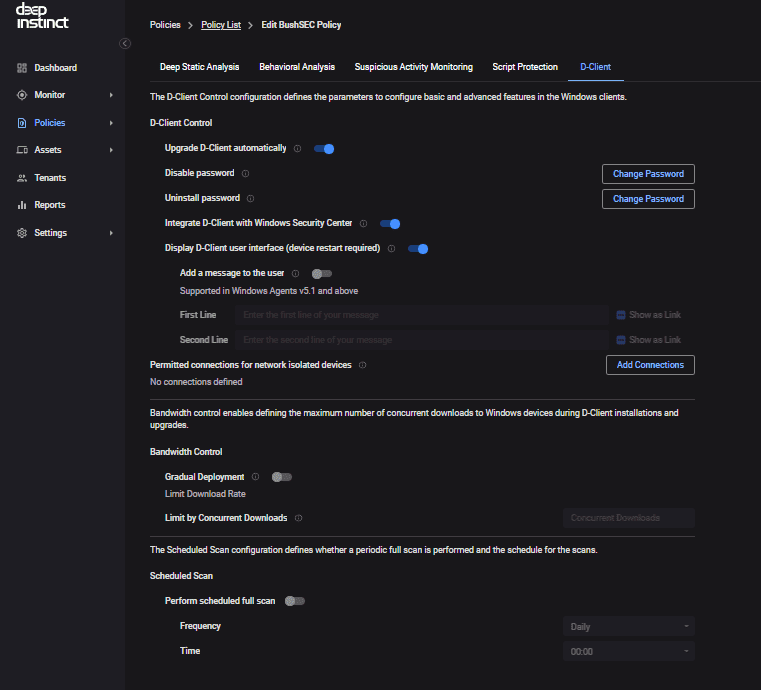
Task: Click the 'Scheduled Scan' heading
Action: coord(181,576)
